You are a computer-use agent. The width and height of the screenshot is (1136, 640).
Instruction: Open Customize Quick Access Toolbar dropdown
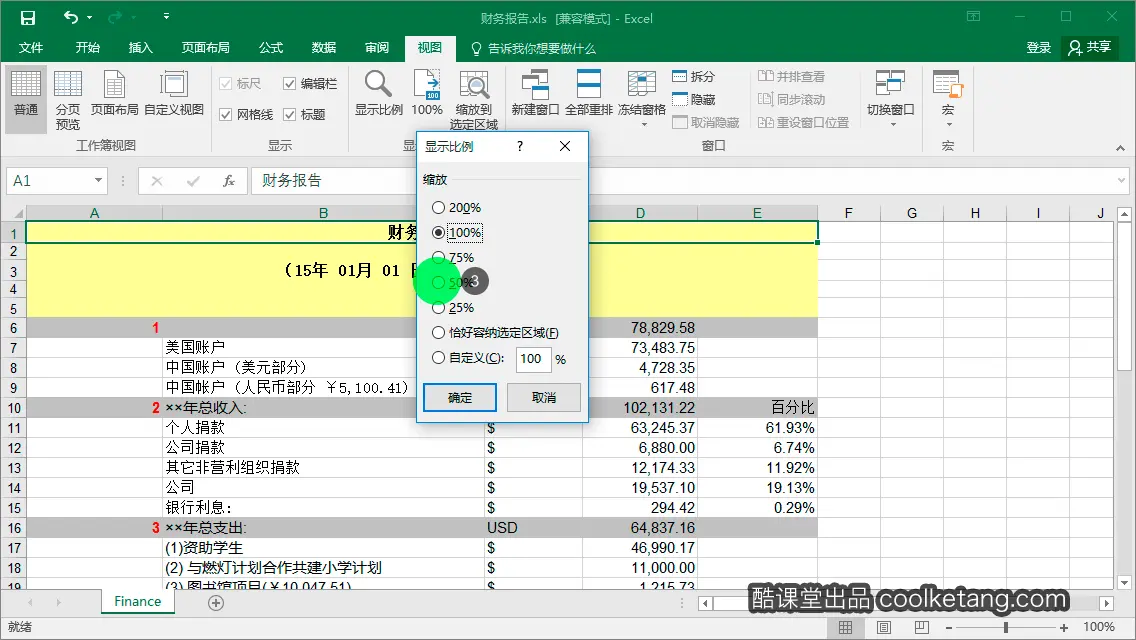pos(167,16)
